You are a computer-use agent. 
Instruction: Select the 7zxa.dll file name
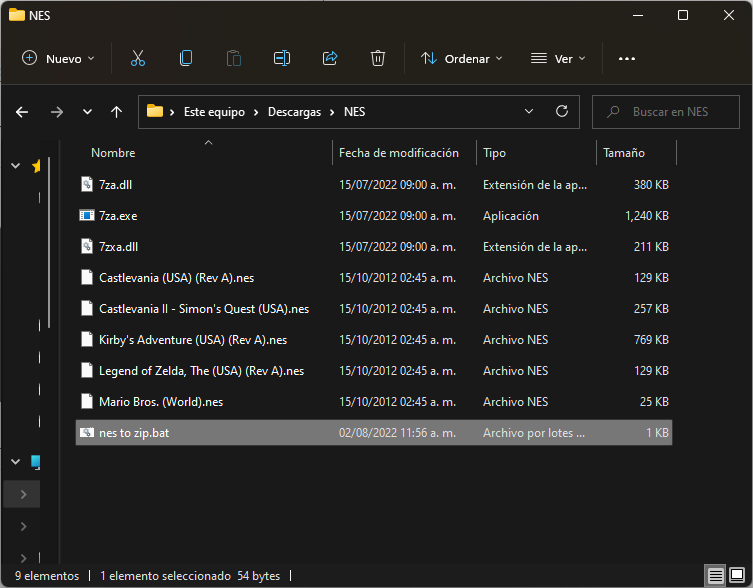click(118, 246)
